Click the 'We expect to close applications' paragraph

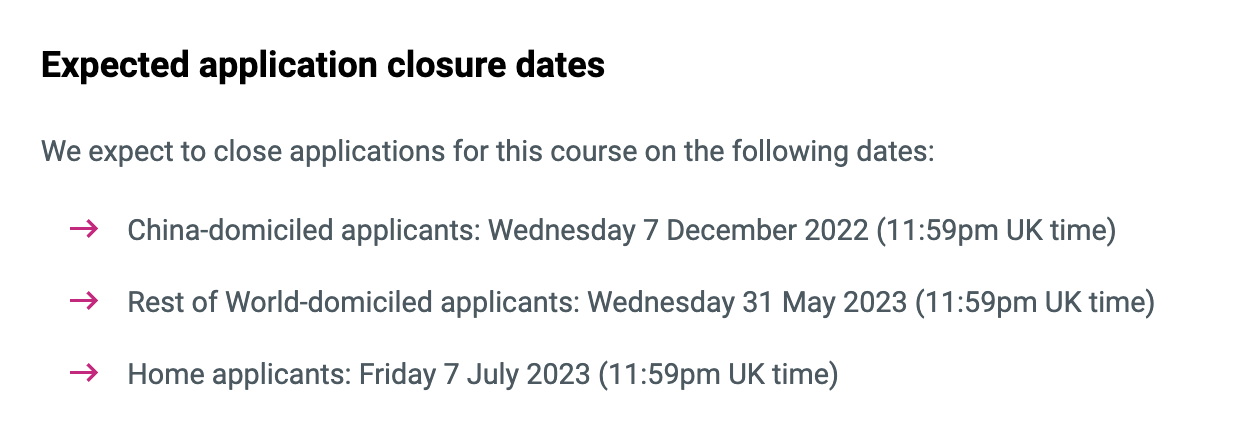tap(488, 154)
